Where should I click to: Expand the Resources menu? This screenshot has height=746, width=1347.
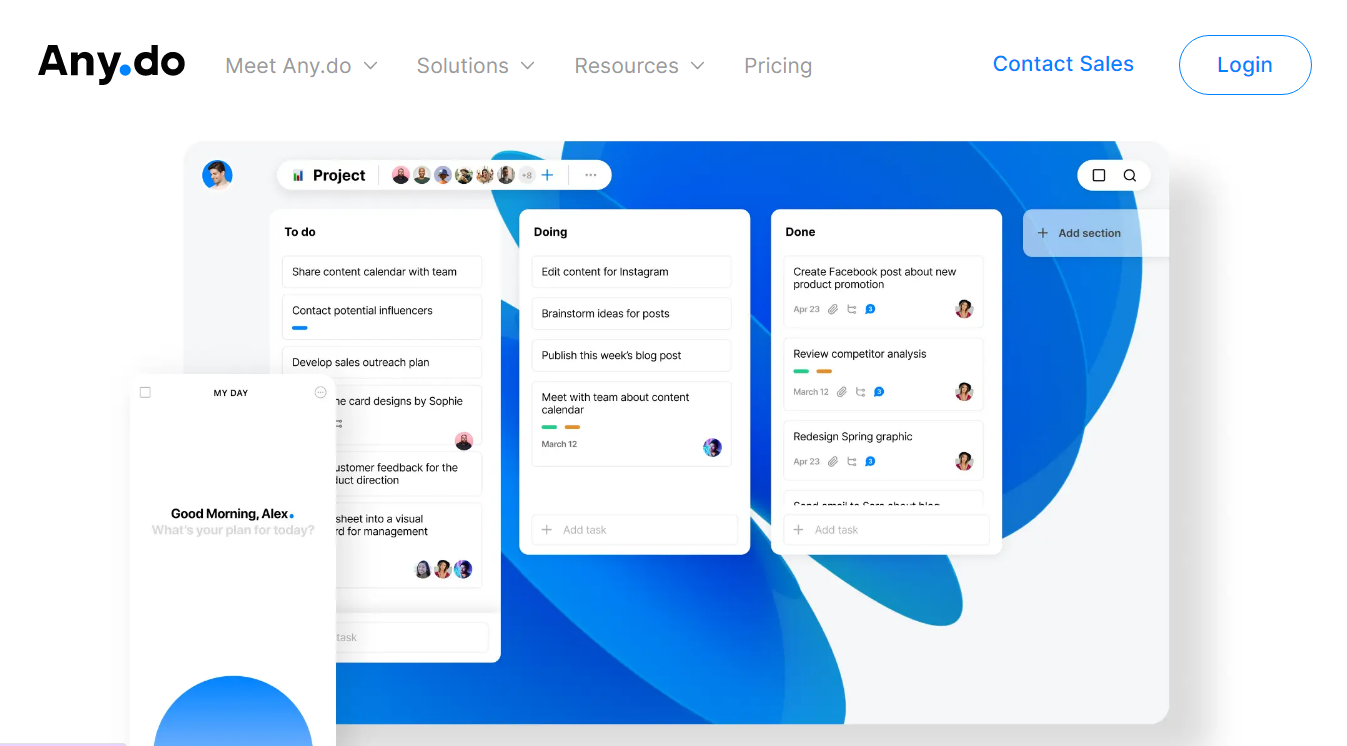pos(639,66)
